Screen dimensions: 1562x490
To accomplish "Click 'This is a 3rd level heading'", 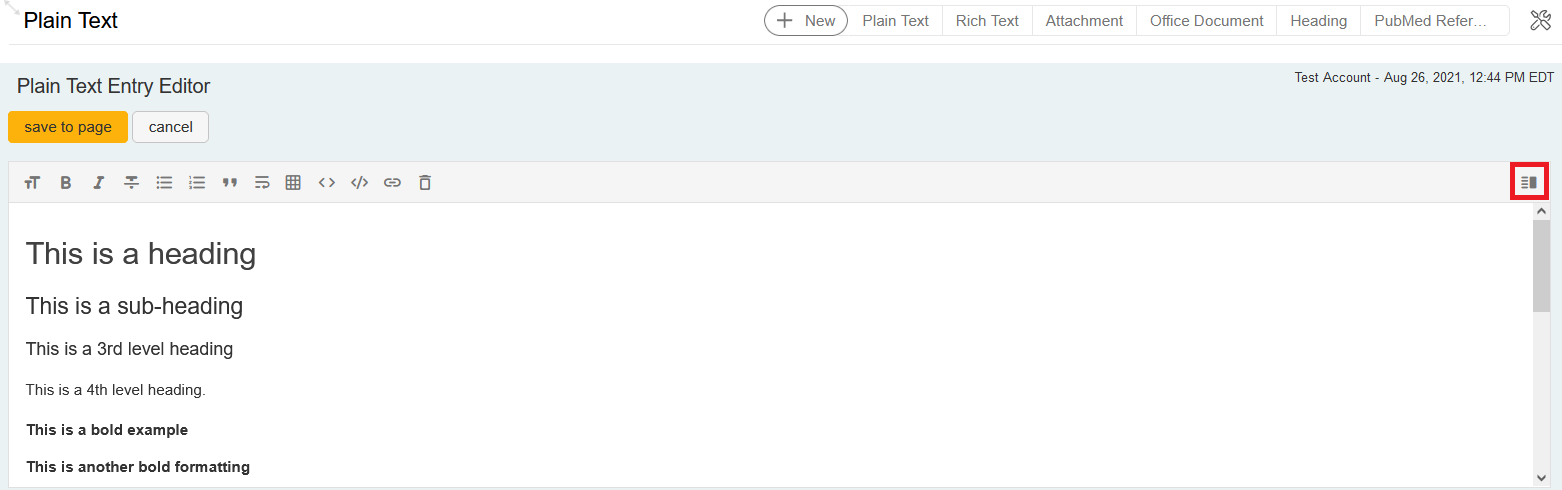I will click(x=129, y=349).
